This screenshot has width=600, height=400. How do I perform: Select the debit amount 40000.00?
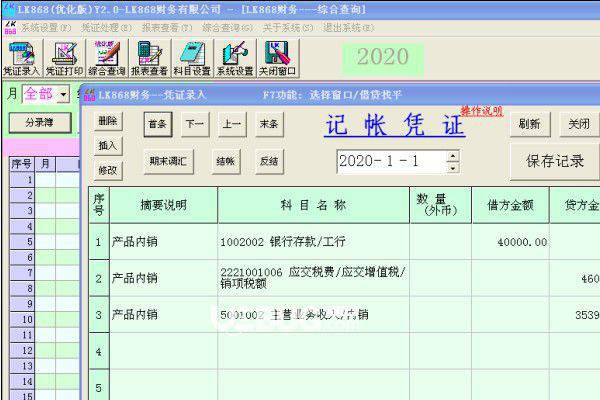click(510, 242)
